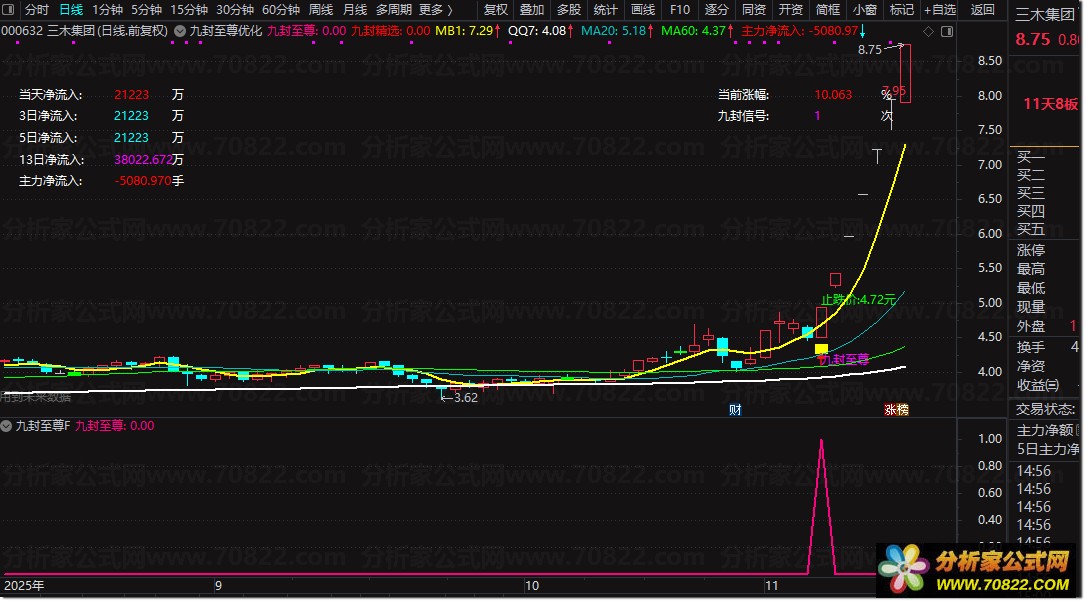
Task: Click the 换手 turnover row
Action: pos(1046,347)
